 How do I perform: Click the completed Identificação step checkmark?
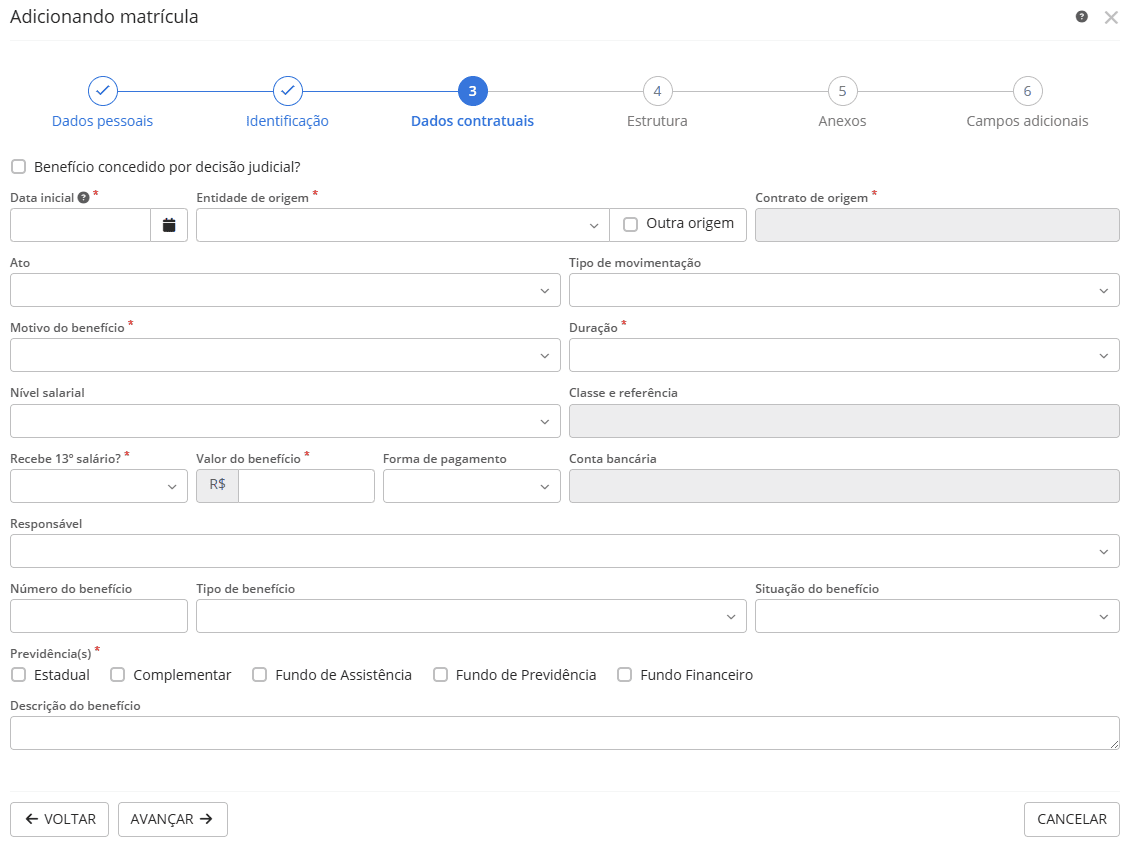[x=288, y=91]
